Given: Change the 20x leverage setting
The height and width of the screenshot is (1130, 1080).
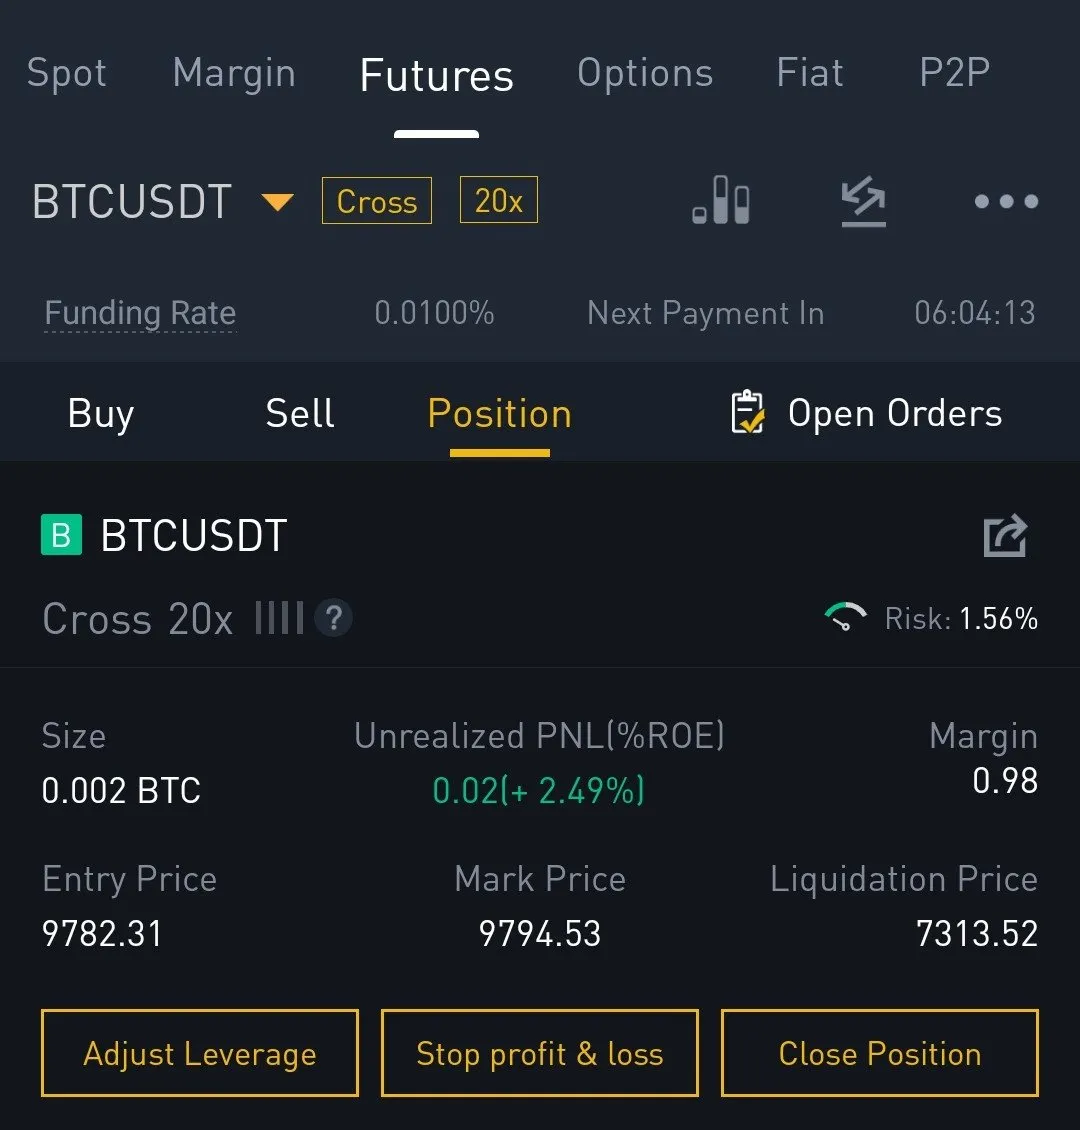Looking at the screenshot, I should (498, 201).
